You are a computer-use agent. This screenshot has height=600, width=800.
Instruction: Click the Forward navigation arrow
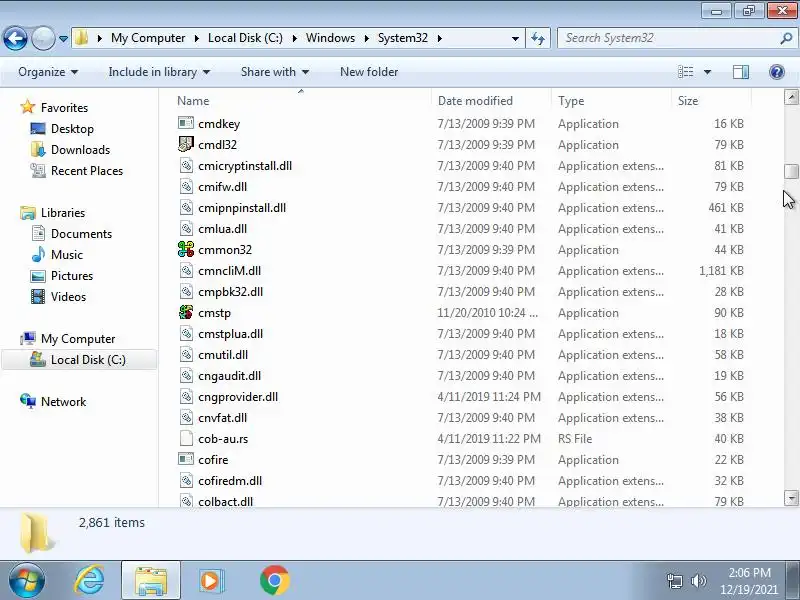43,38
